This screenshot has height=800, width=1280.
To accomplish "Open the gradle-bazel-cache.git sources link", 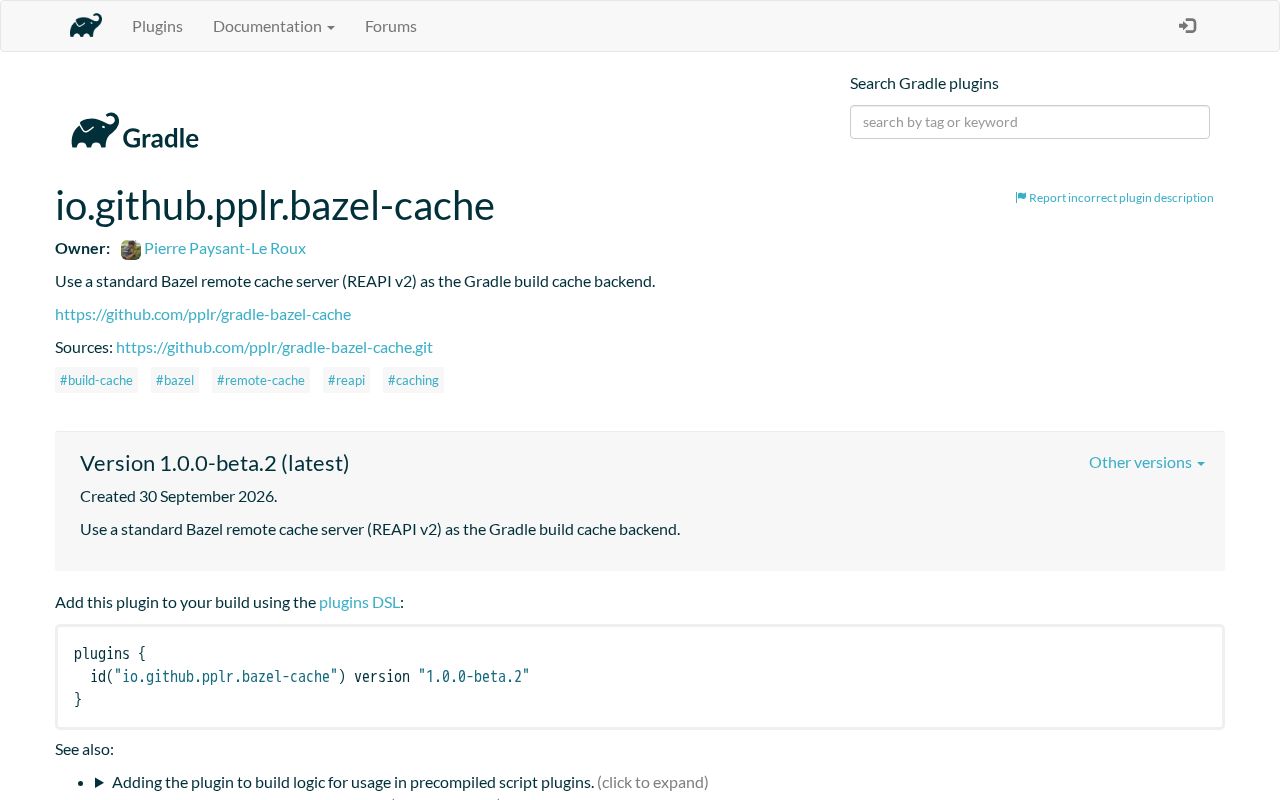I will coord(274,347).
